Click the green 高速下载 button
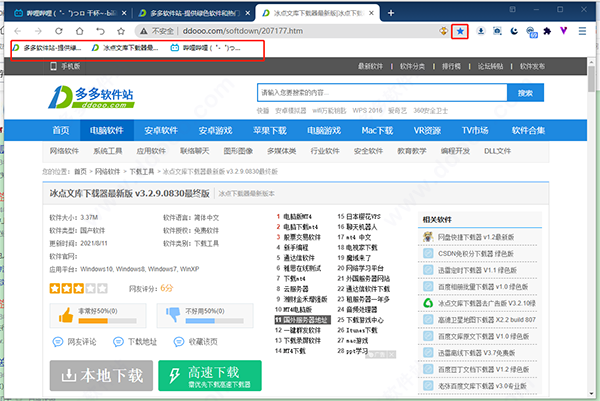Viewport: 600px width, 401px height. tap(210, 375)
